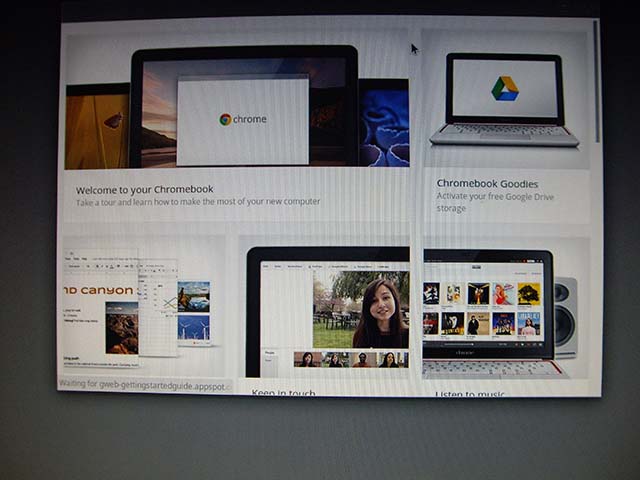
Task: Open the Chromebook Goodies heading
Action: [487, 184]
